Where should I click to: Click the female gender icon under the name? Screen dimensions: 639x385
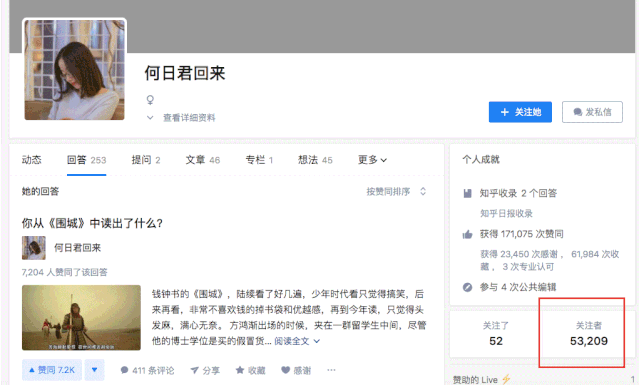[x=150, y=100]
